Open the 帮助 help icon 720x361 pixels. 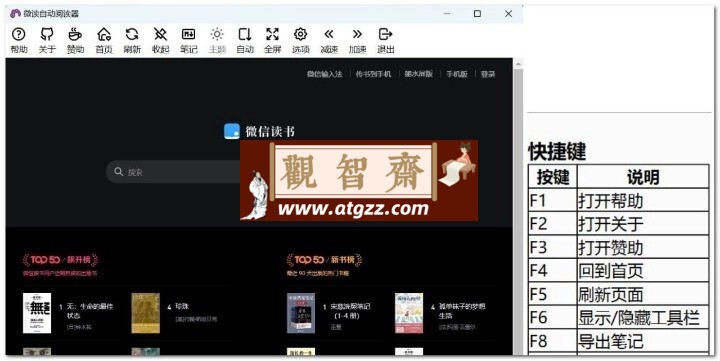(18, 34)
